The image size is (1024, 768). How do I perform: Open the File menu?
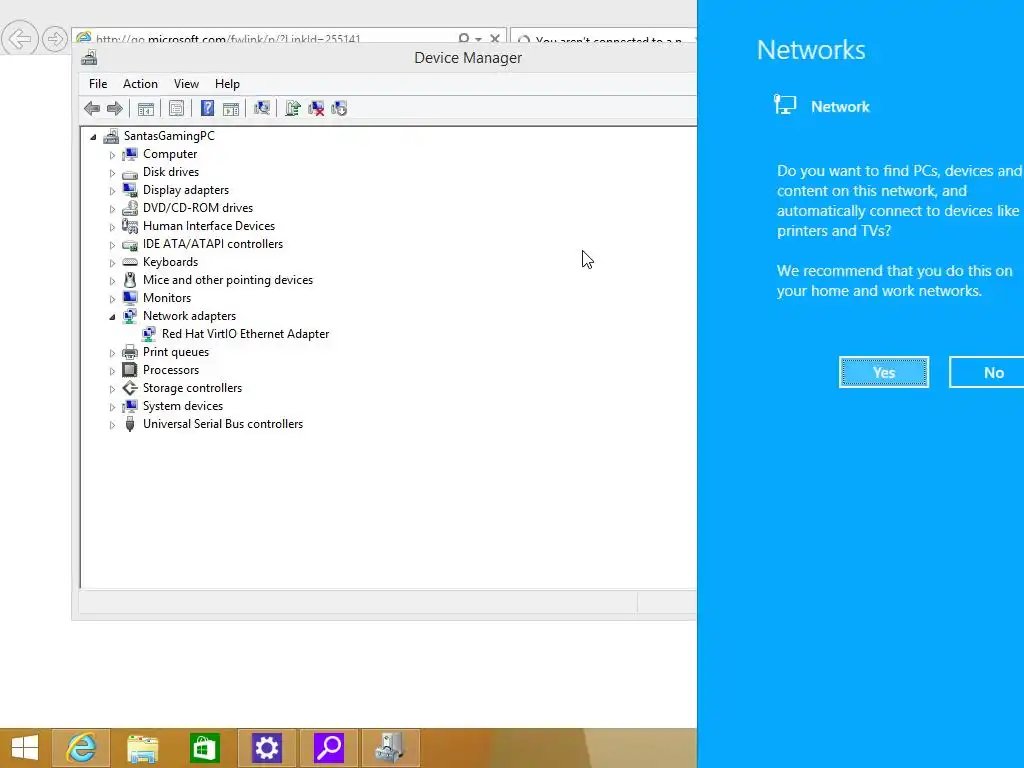98,84
